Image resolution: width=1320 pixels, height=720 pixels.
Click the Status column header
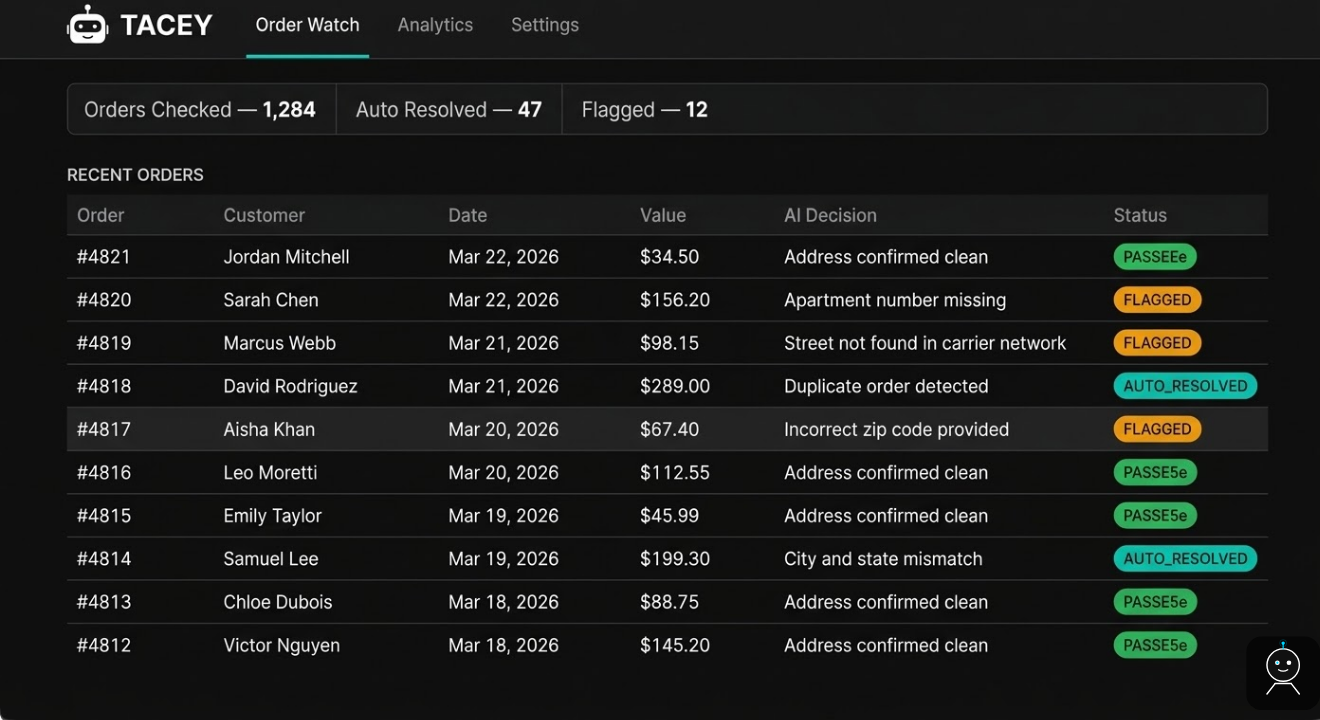point(1140,215)
